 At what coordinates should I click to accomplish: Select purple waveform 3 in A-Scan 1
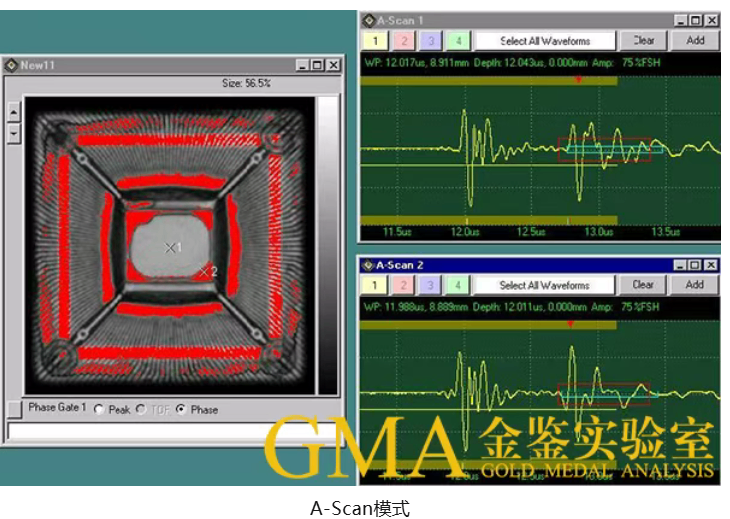(430, 41)
